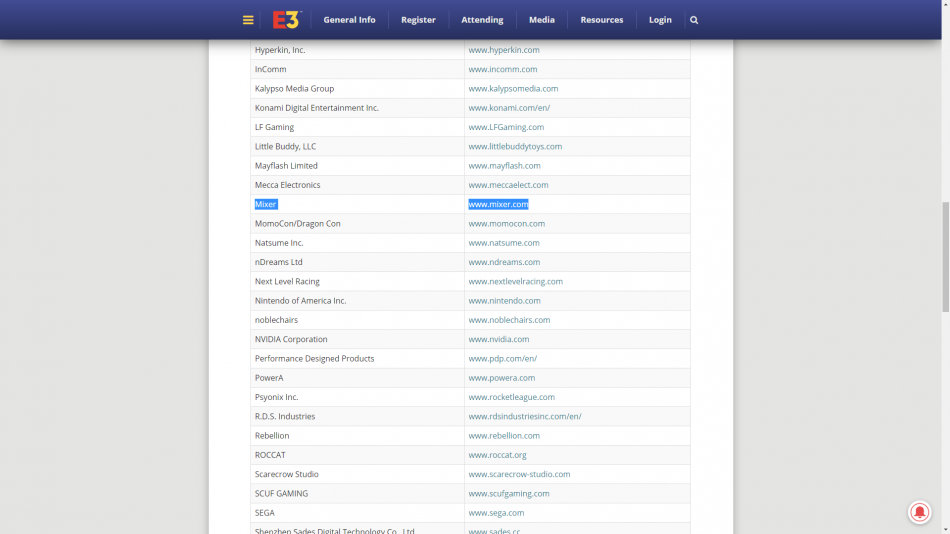Image resolution: width=950 pixels, height=534 pixels.
Task: Click the E3 logo
Action: point(287,20)
